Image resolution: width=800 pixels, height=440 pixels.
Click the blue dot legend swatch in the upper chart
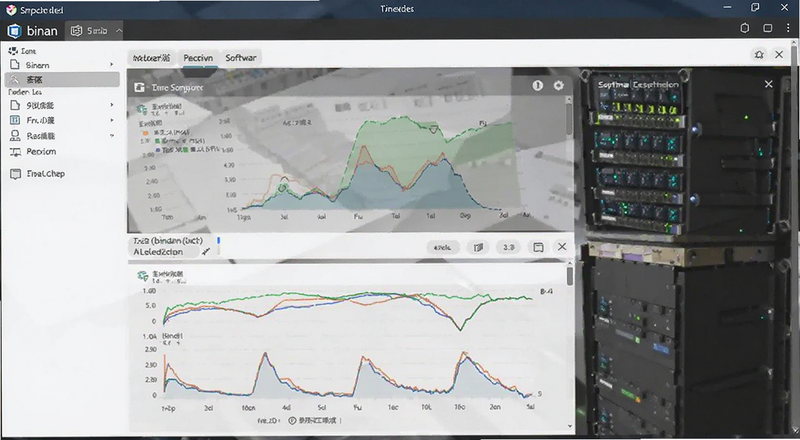tap(158, 150)
